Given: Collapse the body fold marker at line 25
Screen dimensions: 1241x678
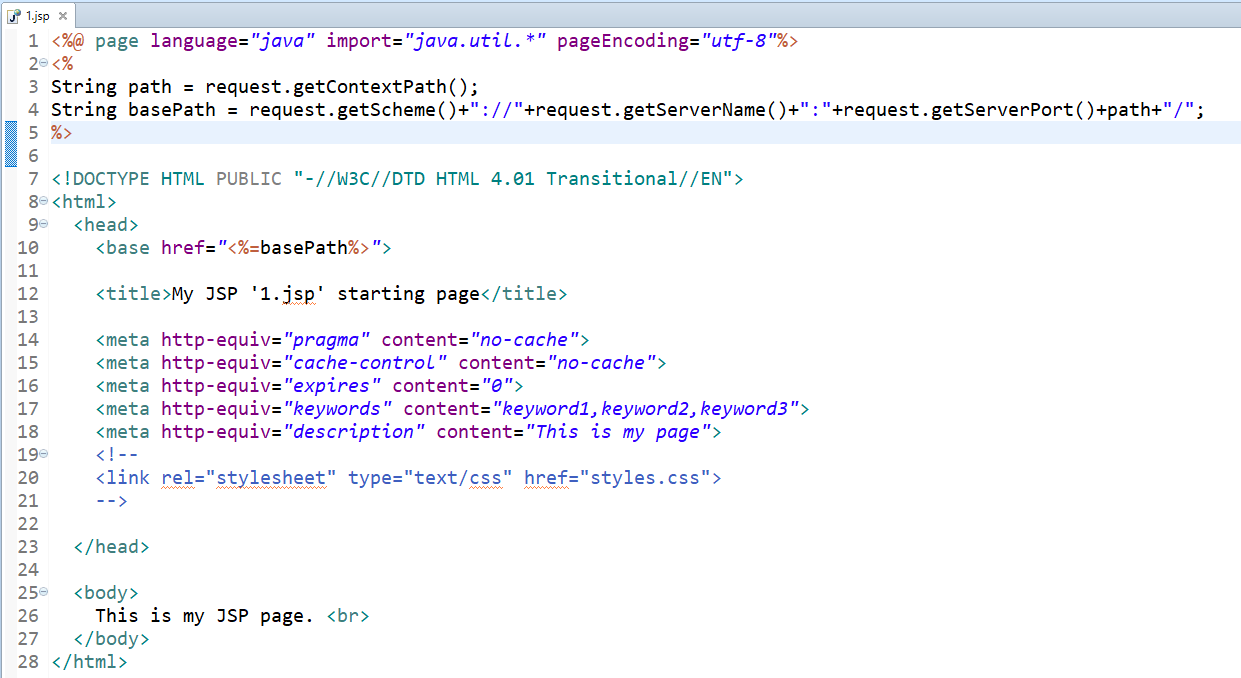Looking at the screenshot, I should (x=43, y=592).
